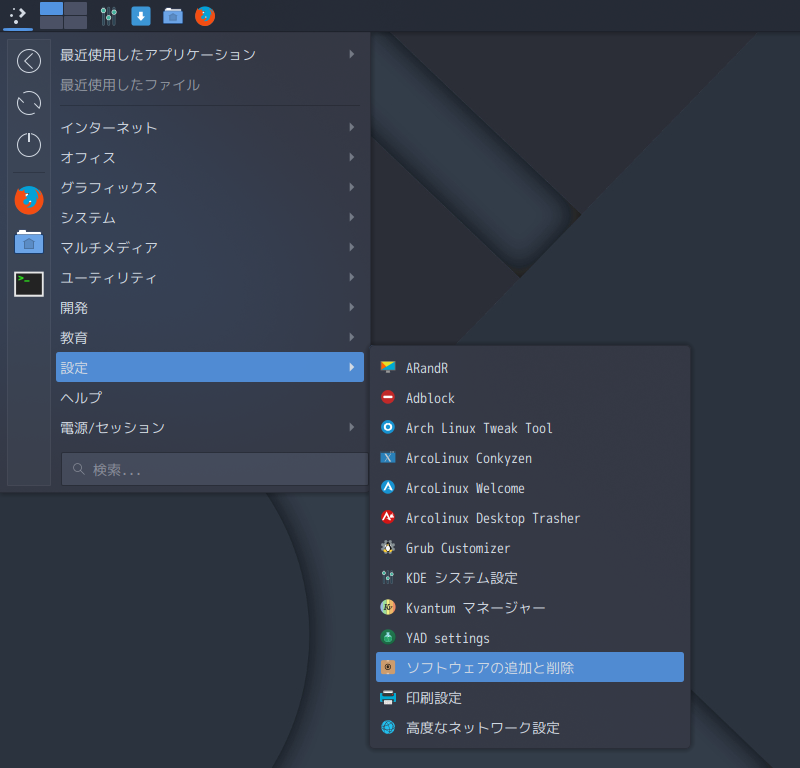Screen dimensions: 800x768
Task: Expand the マルチメディア submenu arrow
Action: pyautogui.click(x=352, y=247)
